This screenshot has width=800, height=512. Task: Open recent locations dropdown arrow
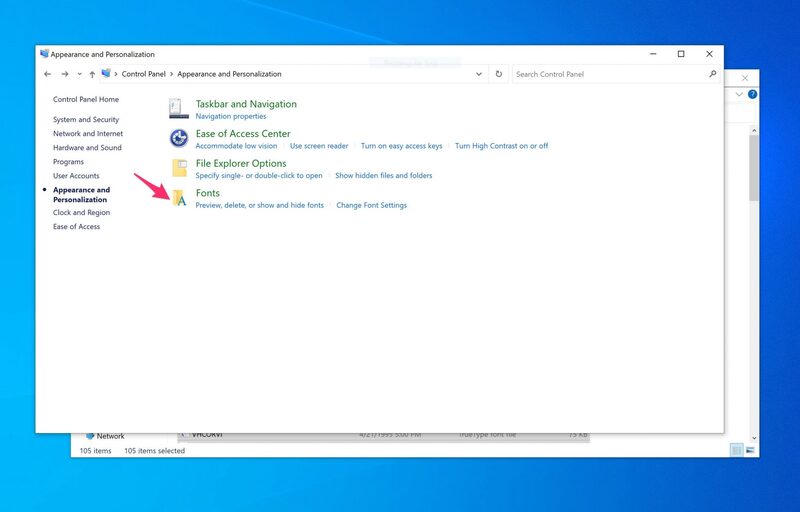coord(80,74)
